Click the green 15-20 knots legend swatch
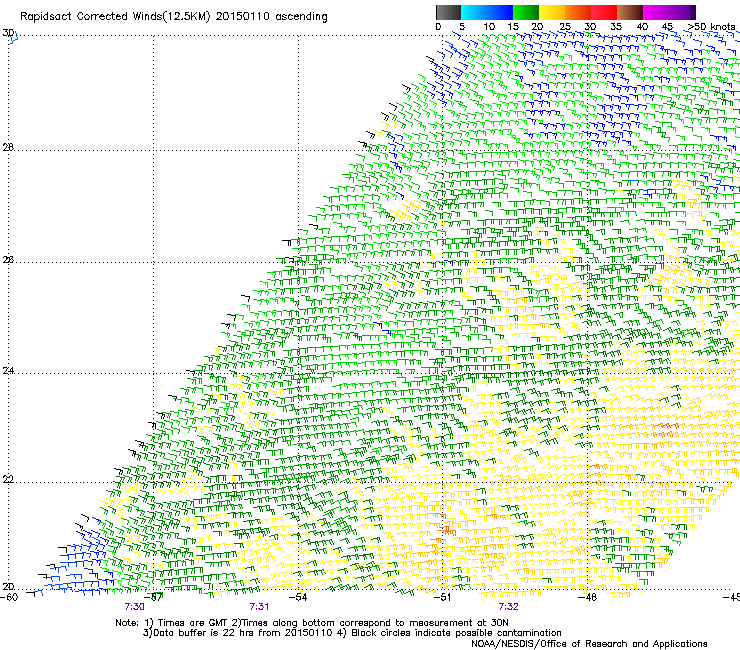740x650 pixels. click(526, 12)
